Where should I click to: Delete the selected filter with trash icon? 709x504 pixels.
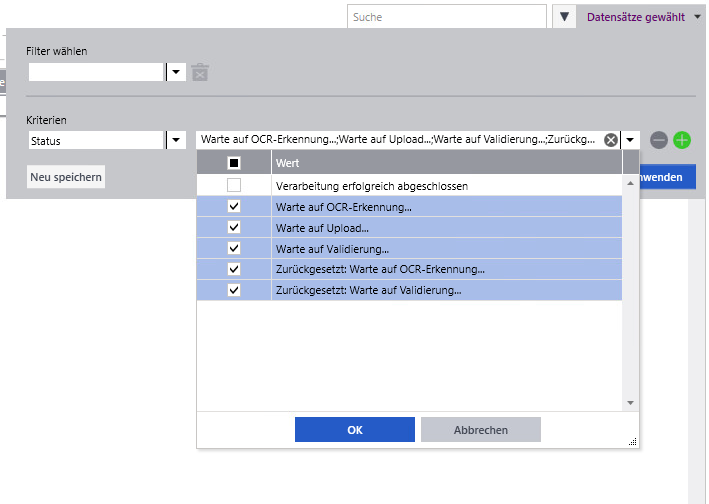click(x=200, y=72)
